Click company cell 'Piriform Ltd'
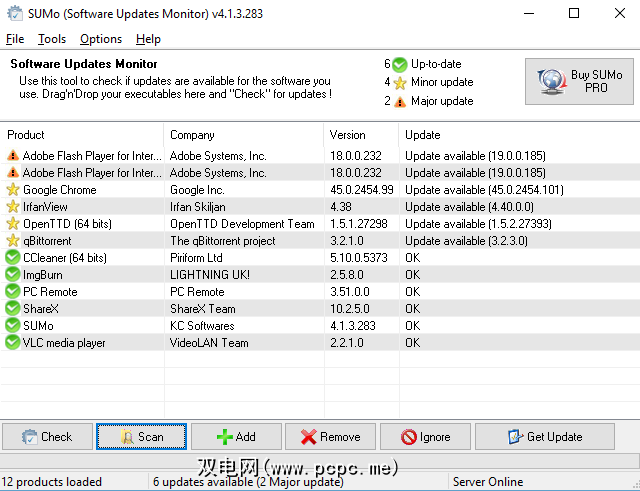Screen dimensions: 640x491 coord(196,258)
